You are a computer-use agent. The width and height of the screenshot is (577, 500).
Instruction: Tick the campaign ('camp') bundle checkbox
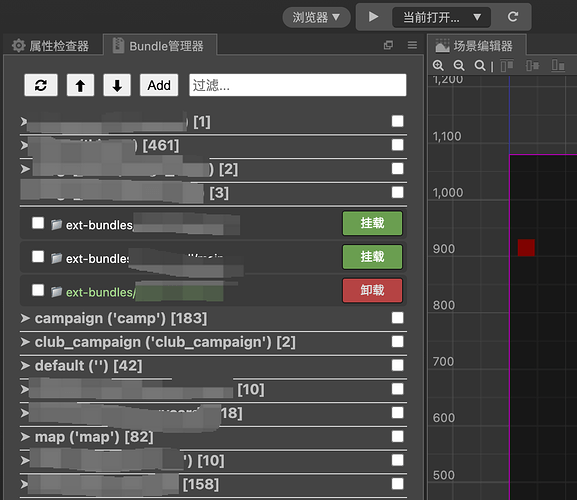397,318
